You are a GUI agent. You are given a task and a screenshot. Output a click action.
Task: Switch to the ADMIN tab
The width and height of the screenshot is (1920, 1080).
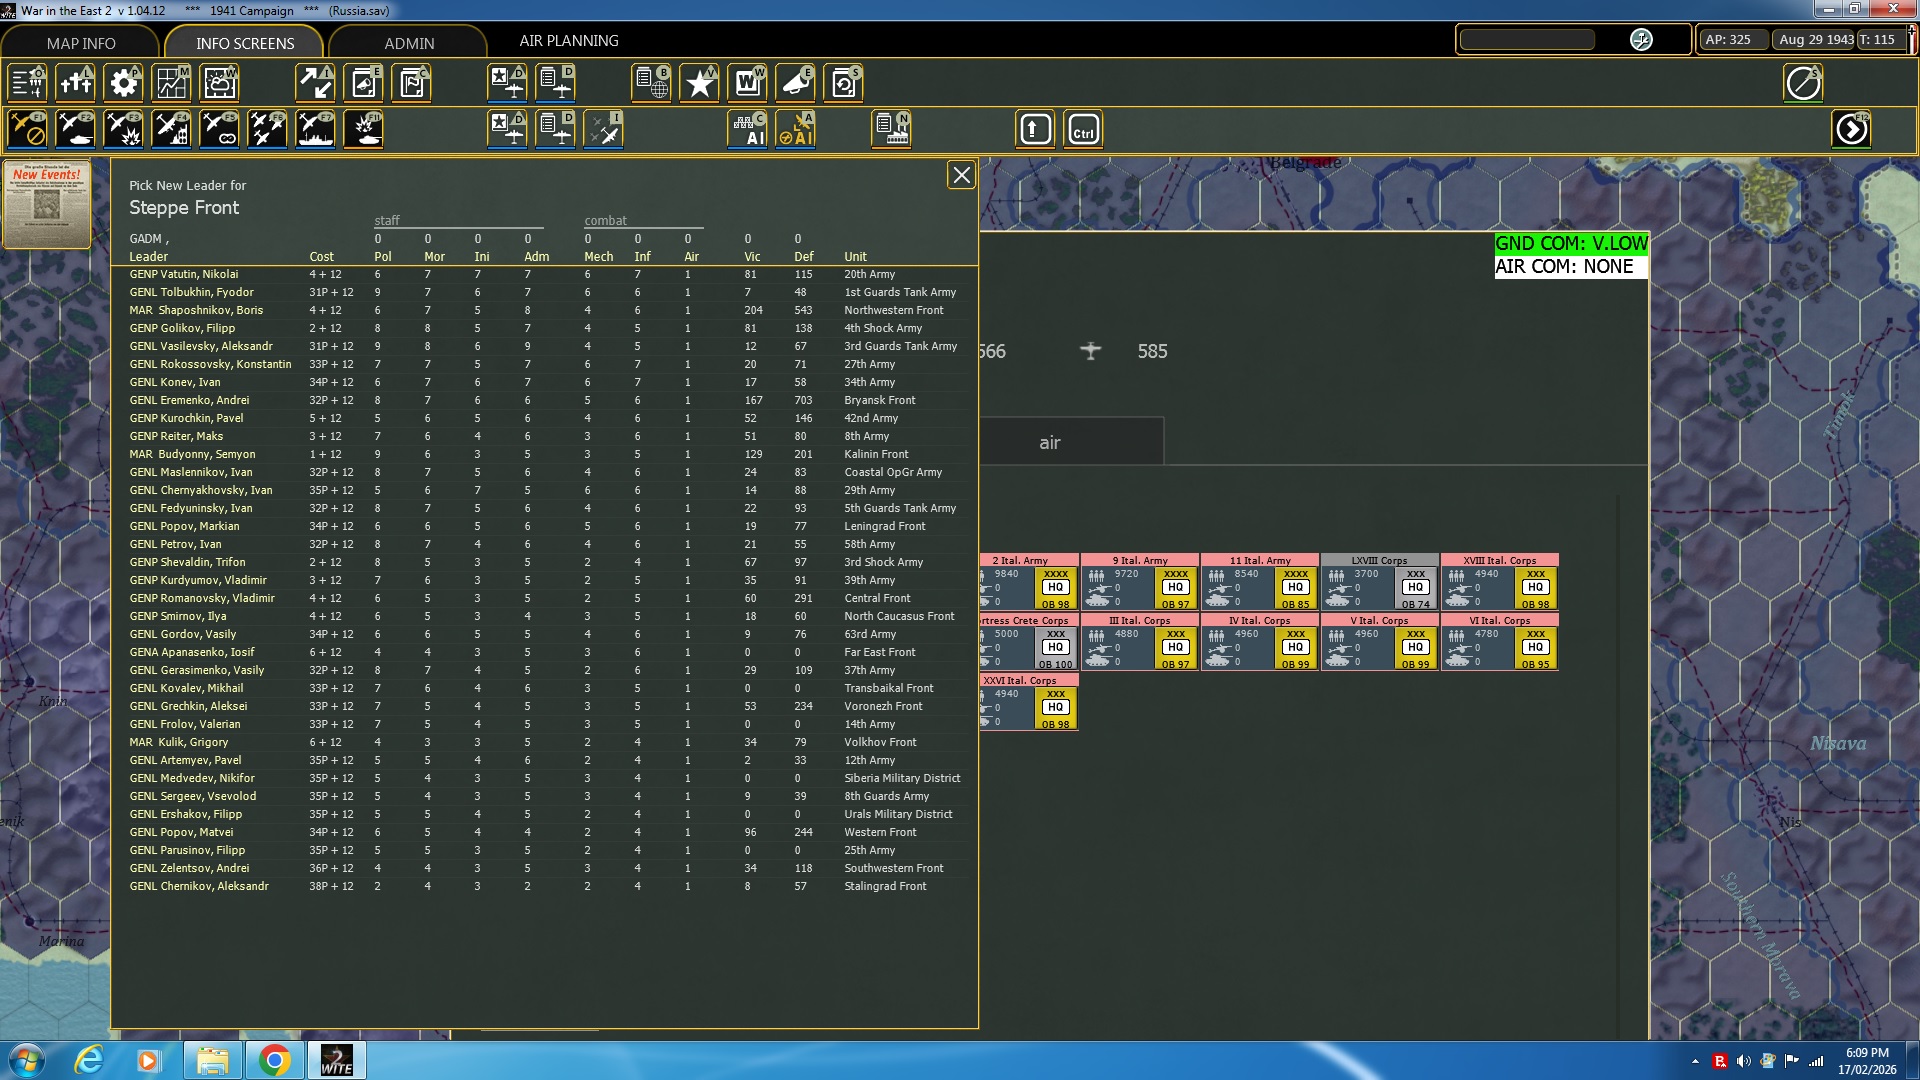coord(411,43)
